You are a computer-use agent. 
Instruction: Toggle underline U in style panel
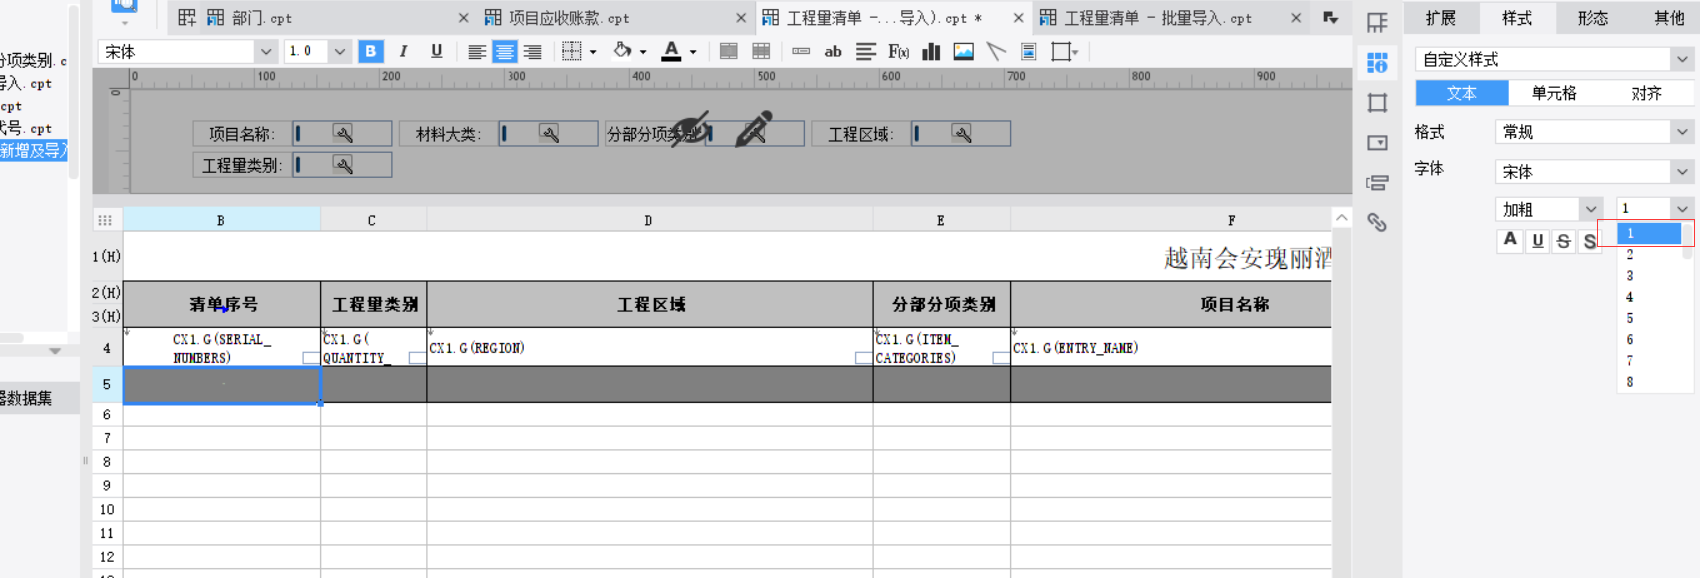click(1537, 241)
